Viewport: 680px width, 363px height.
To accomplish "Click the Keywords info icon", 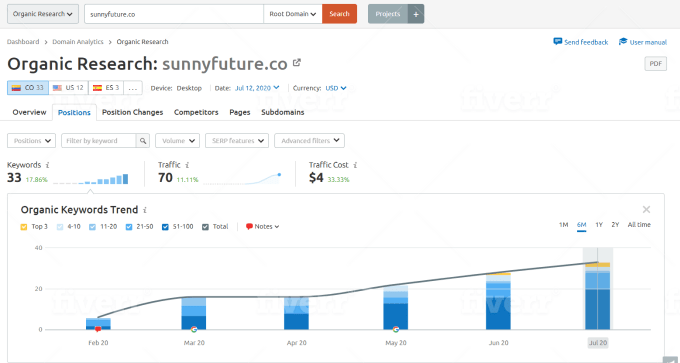I will [47, 165].
